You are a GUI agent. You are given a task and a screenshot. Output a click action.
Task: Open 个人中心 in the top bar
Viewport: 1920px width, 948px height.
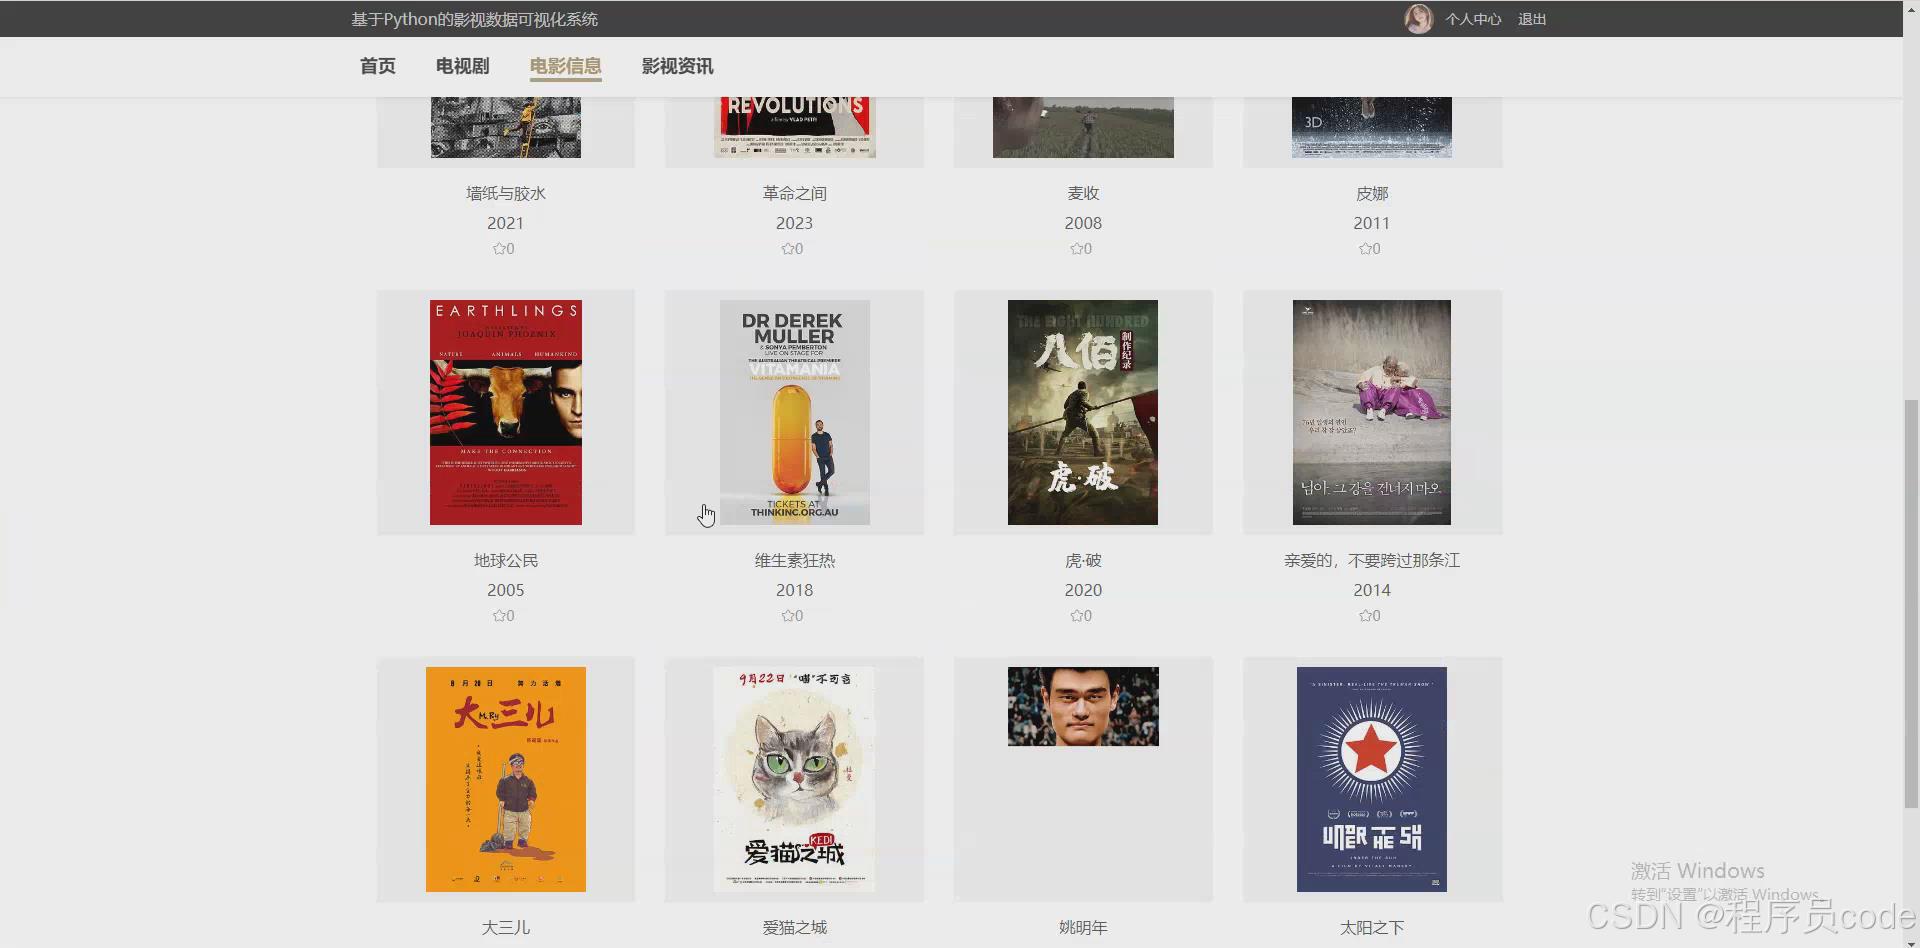tap(1473, 19)
